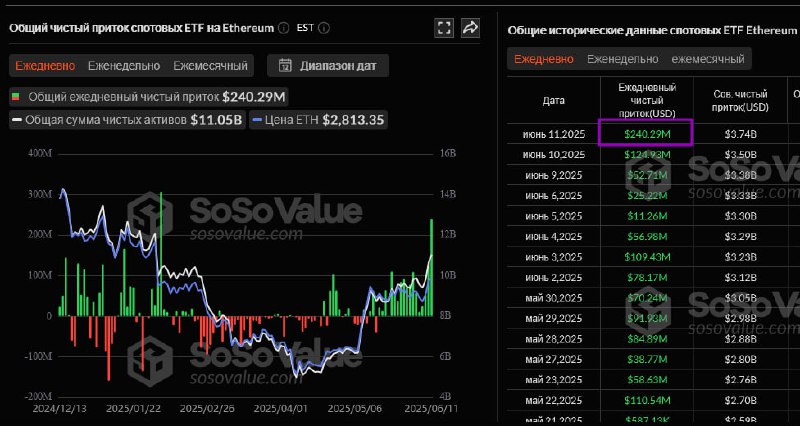Click ETH price value $2,813.35

tap(353, 120)
